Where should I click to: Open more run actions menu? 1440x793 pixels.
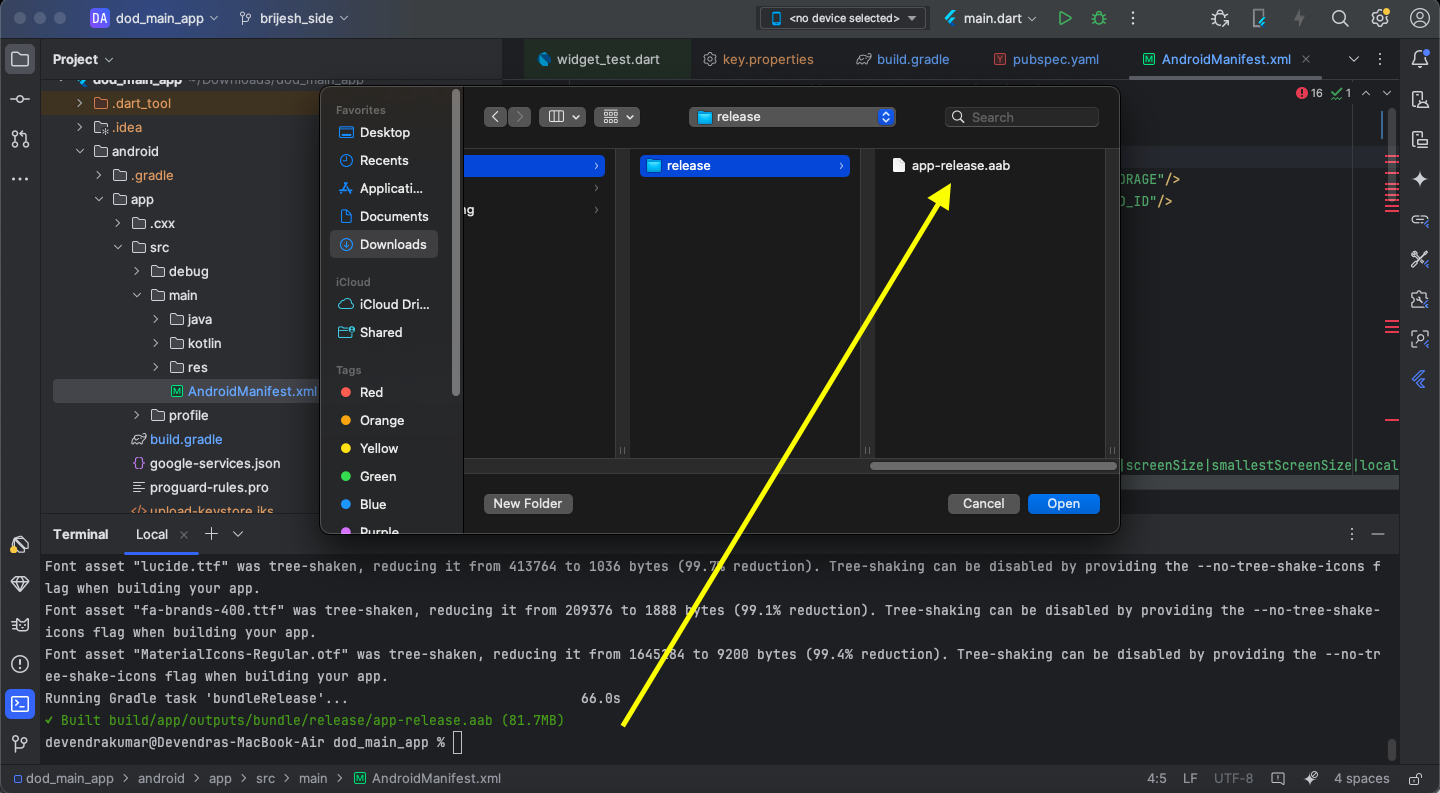tap(1132, 18)
